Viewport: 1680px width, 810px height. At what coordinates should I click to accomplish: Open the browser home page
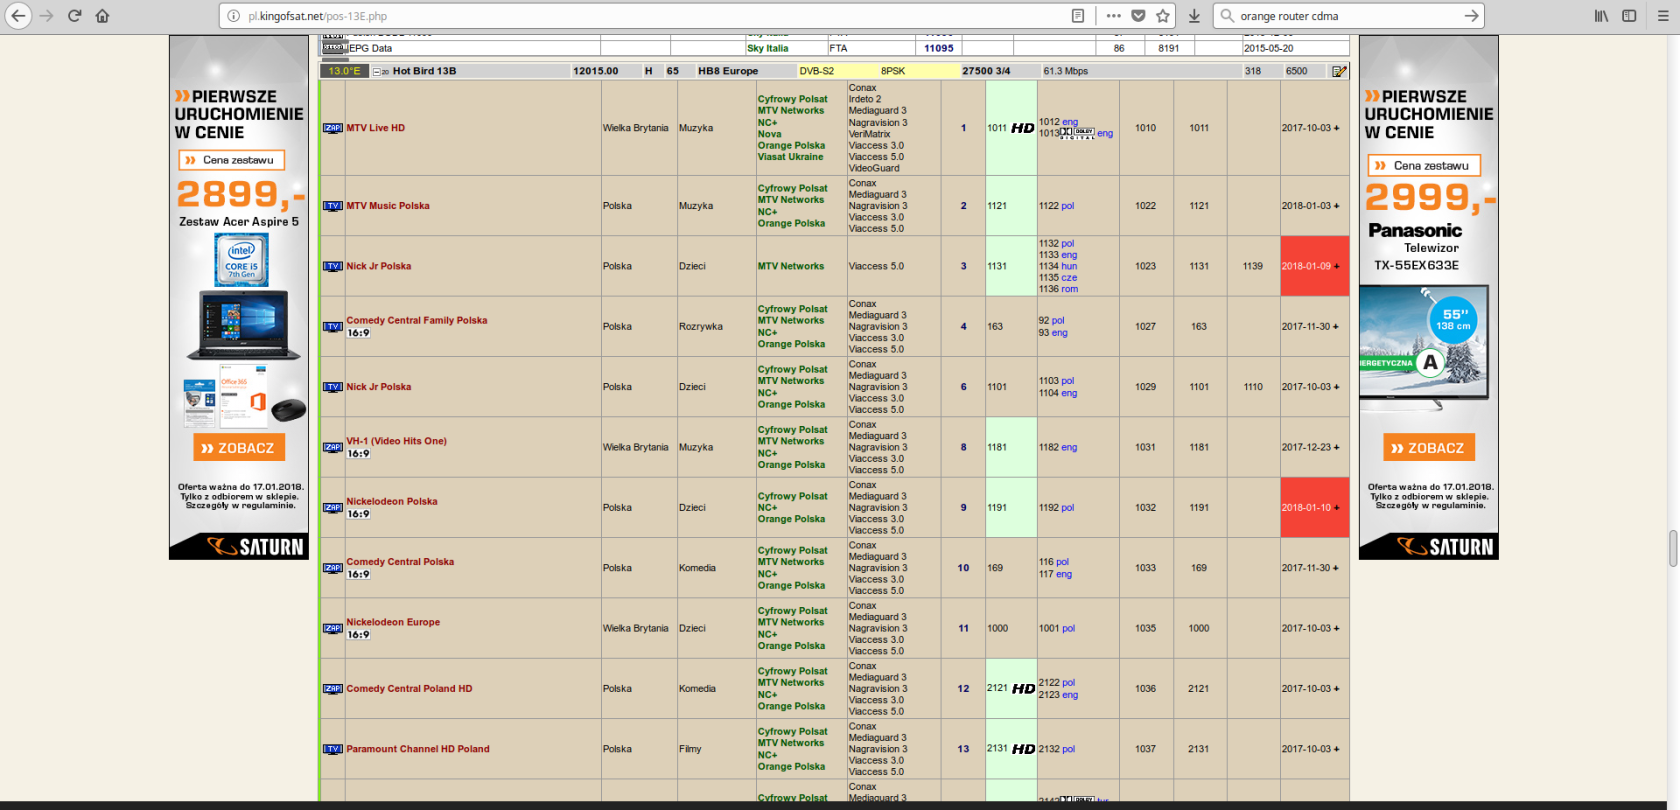(102, 16)
